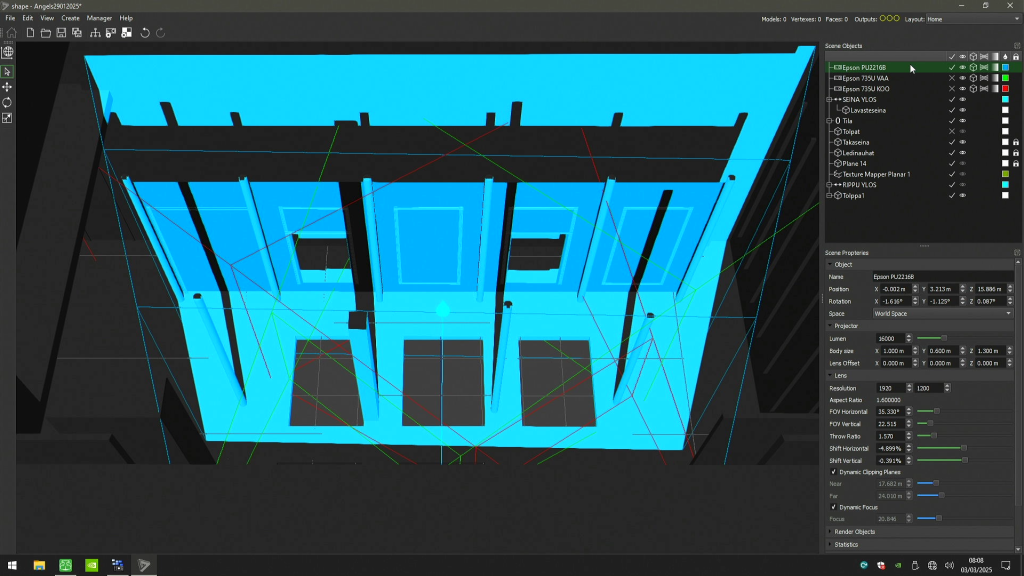The height and width of the screenshot is (576, 1024).
Task: Click the Save file toolbar icon
Action: (x=62, y=33)
